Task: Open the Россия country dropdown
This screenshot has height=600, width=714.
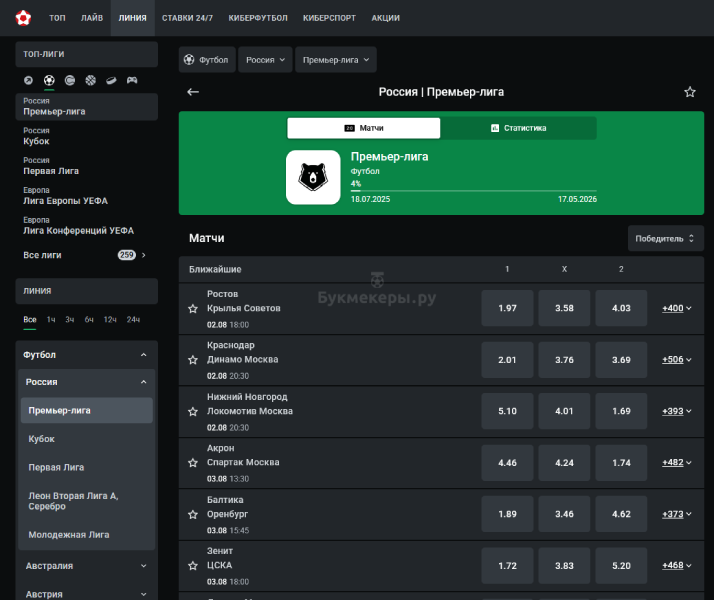Action: (265, 60)
